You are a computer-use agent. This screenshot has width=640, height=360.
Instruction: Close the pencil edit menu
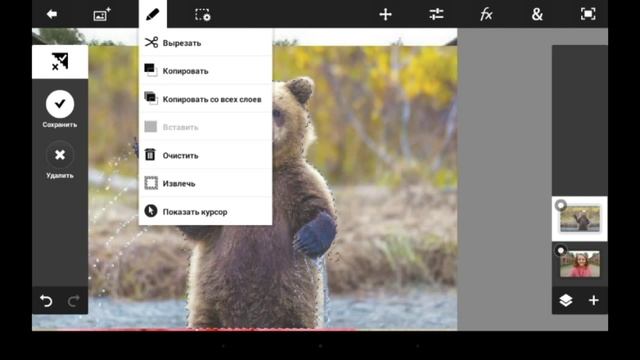coord(152,14)
